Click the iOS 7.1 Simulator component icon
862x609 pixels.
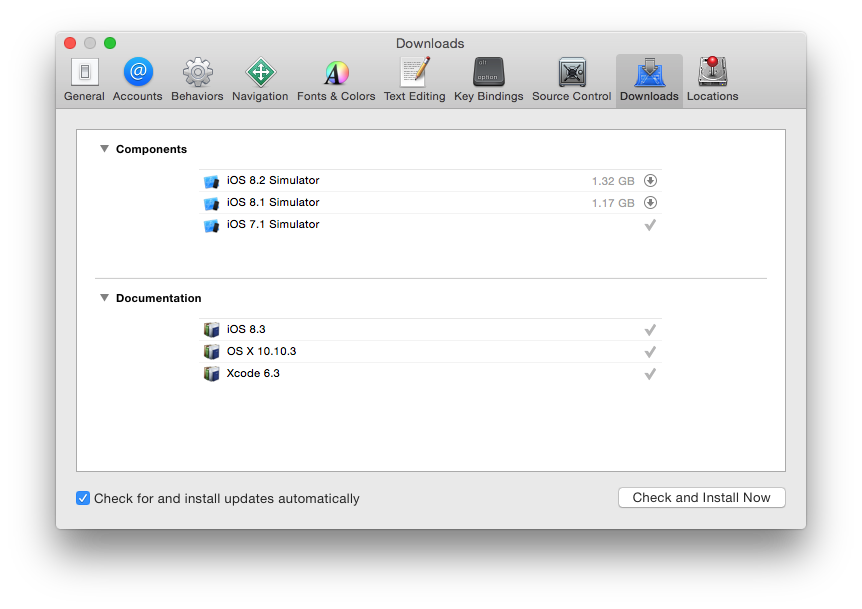point(212,225)
